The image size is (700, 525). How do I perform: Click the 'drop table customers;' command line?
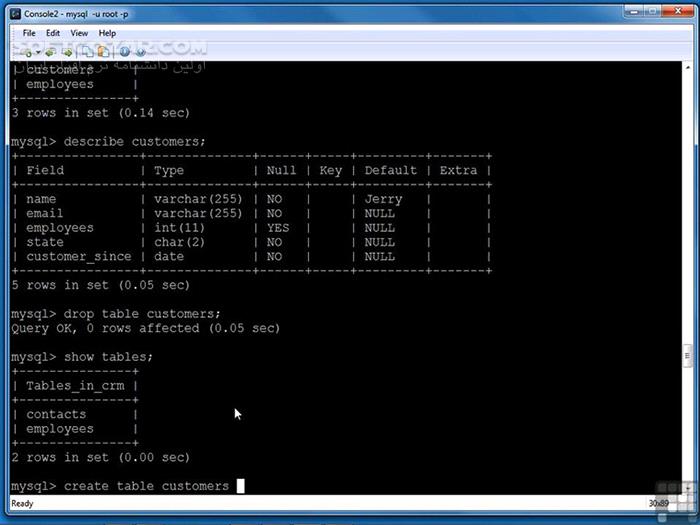tap(116, 314)
